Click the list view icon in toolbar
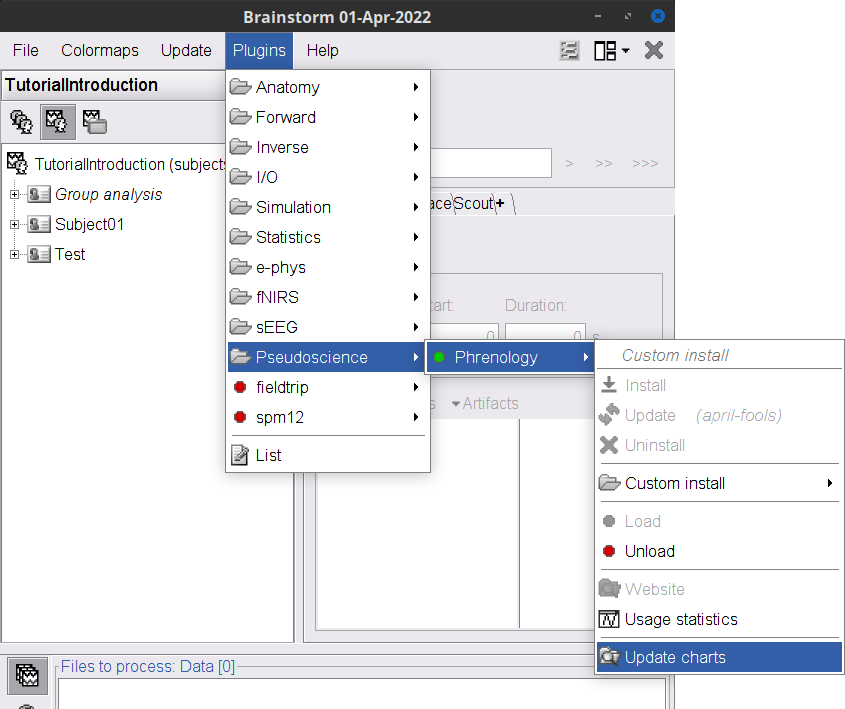This screenshot has height=709, width=845. (569, 51)
